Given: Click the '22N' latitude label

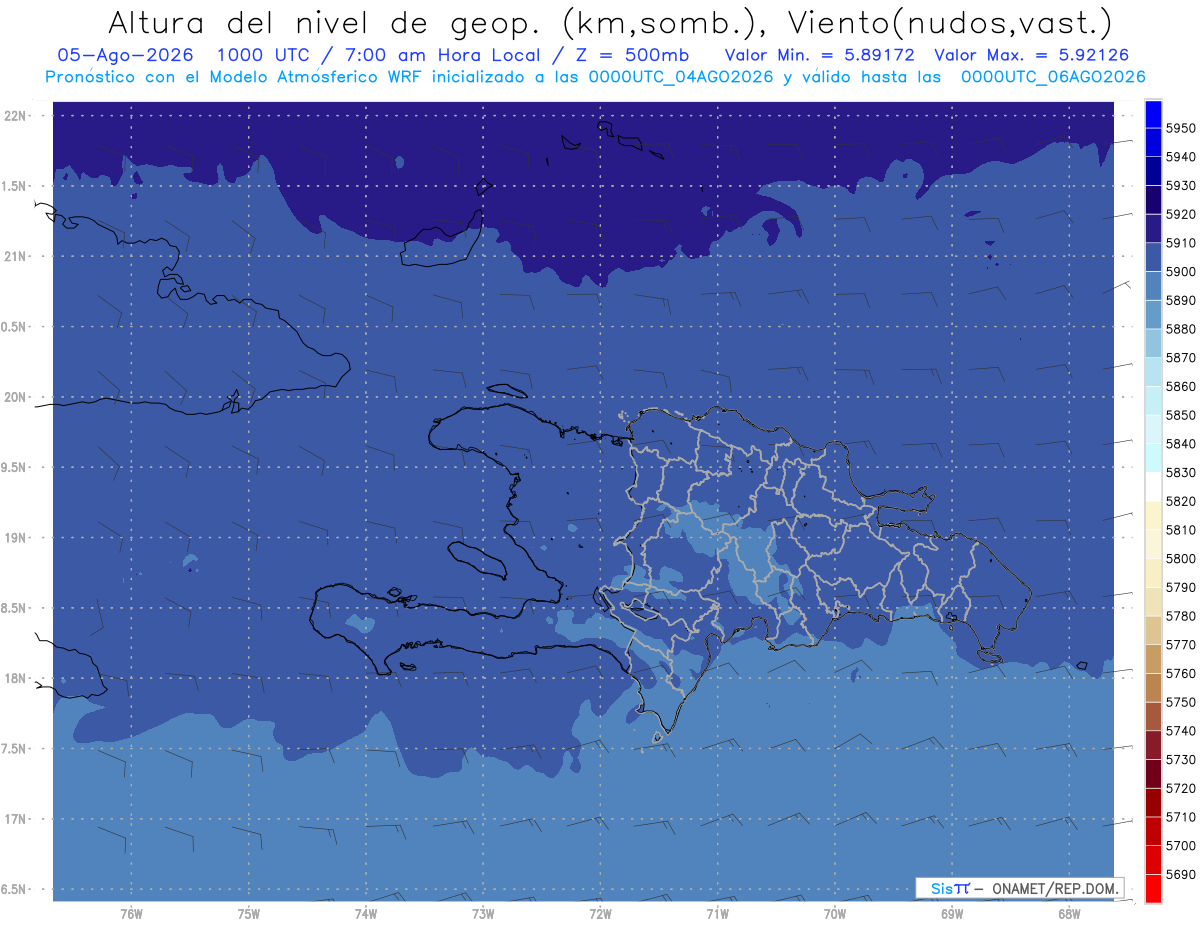Looking at the screenshot, I should click(15, 116).
